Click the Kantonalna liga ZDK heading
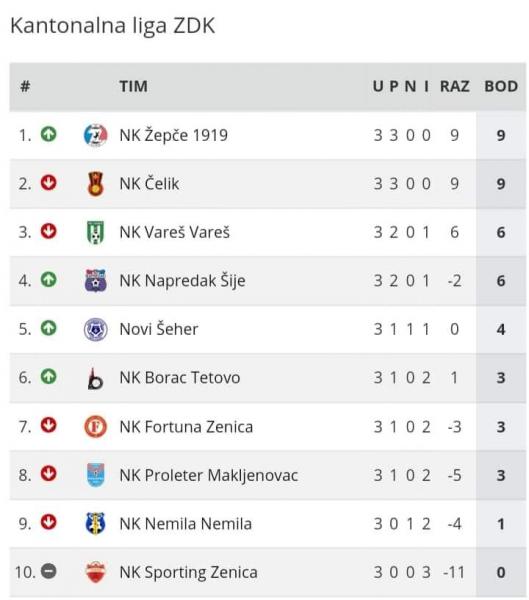The width and height of the screenshot is (529, 600). 113,26
